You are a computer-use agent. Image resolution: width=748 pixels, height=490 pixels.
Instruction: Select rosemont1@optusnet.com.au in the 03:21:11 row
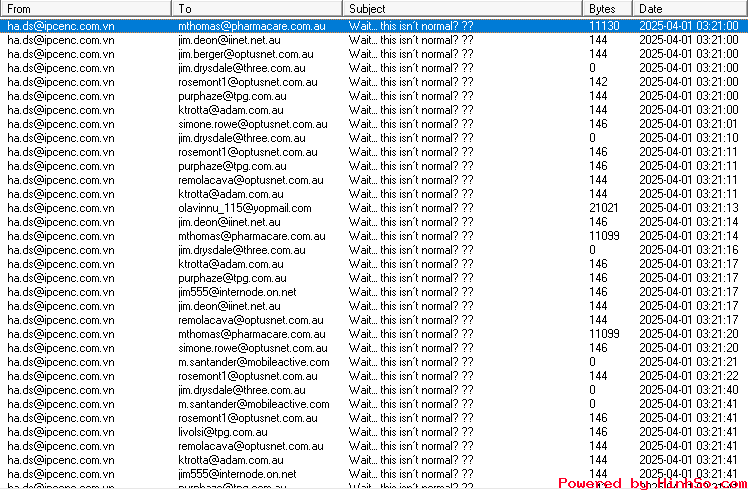point(248,152)
